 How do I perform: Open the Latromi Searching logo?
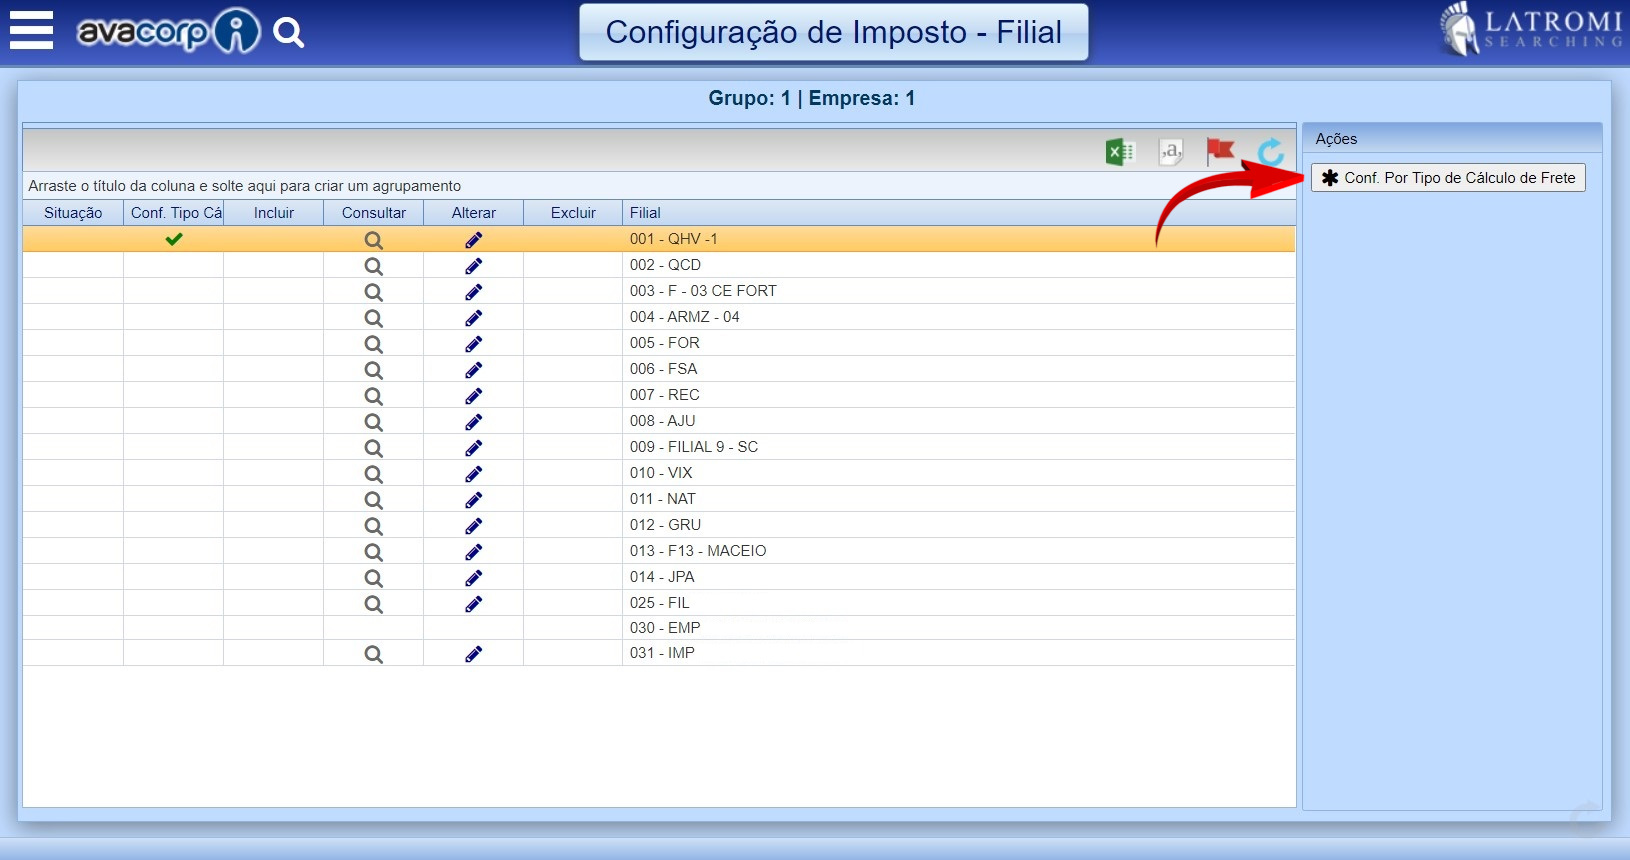click(x=1530, y=30)
